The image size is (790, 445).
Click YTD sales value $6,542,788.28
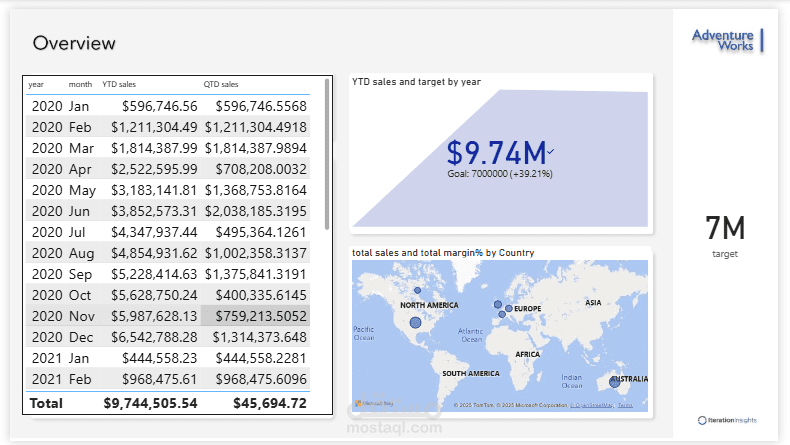(154, 337)
